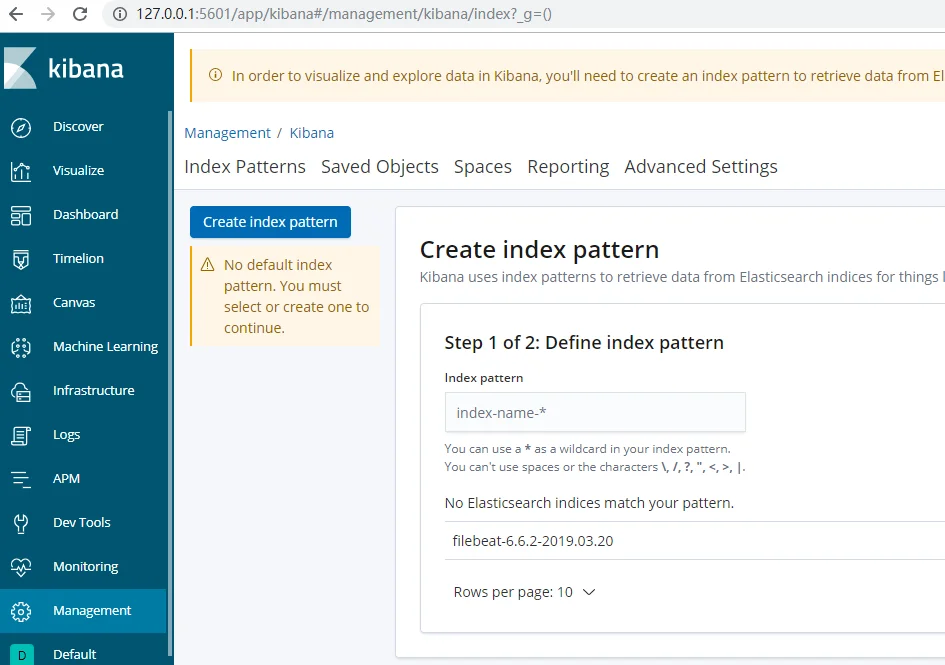Screen dimensions: 945x665
Task: Click the Kibana logo
Action: pyautogui.click(x=65, y=68)
